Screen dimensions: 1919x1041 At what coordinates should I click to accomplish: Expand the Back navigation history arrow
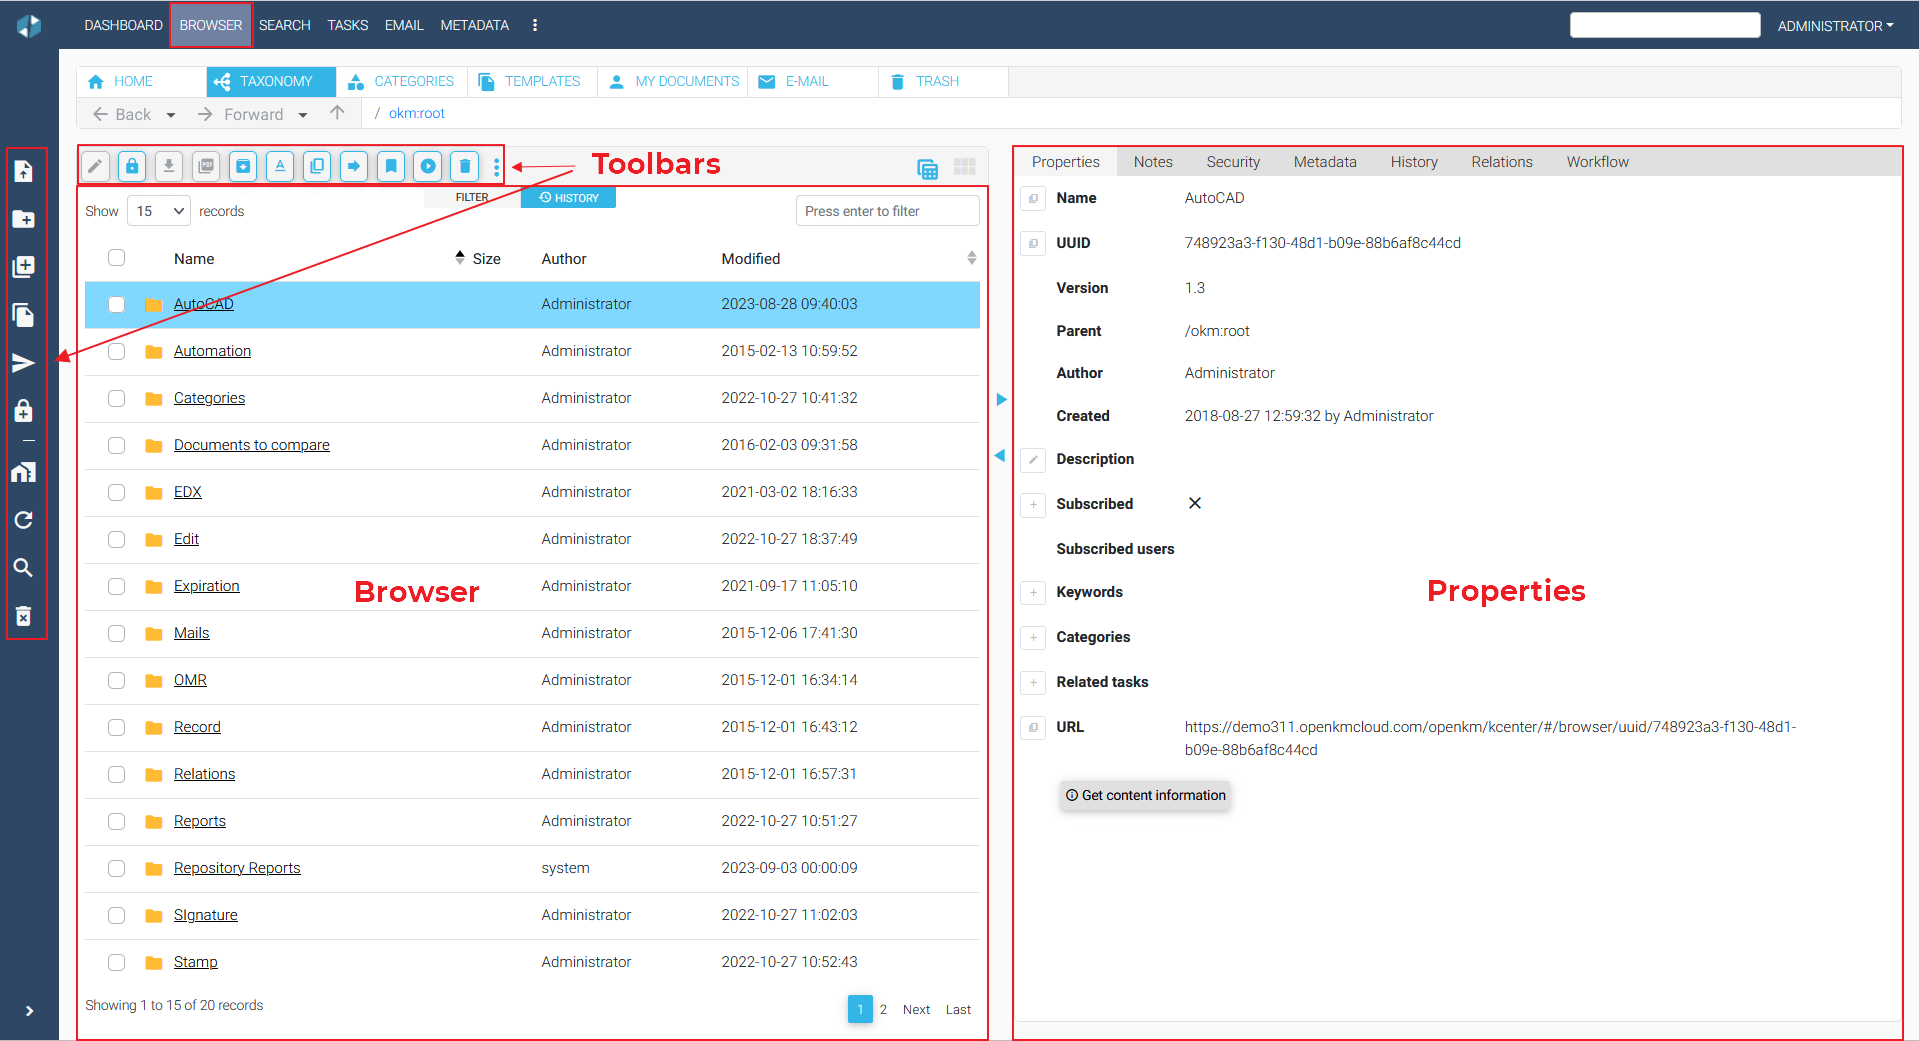[171, 115]
